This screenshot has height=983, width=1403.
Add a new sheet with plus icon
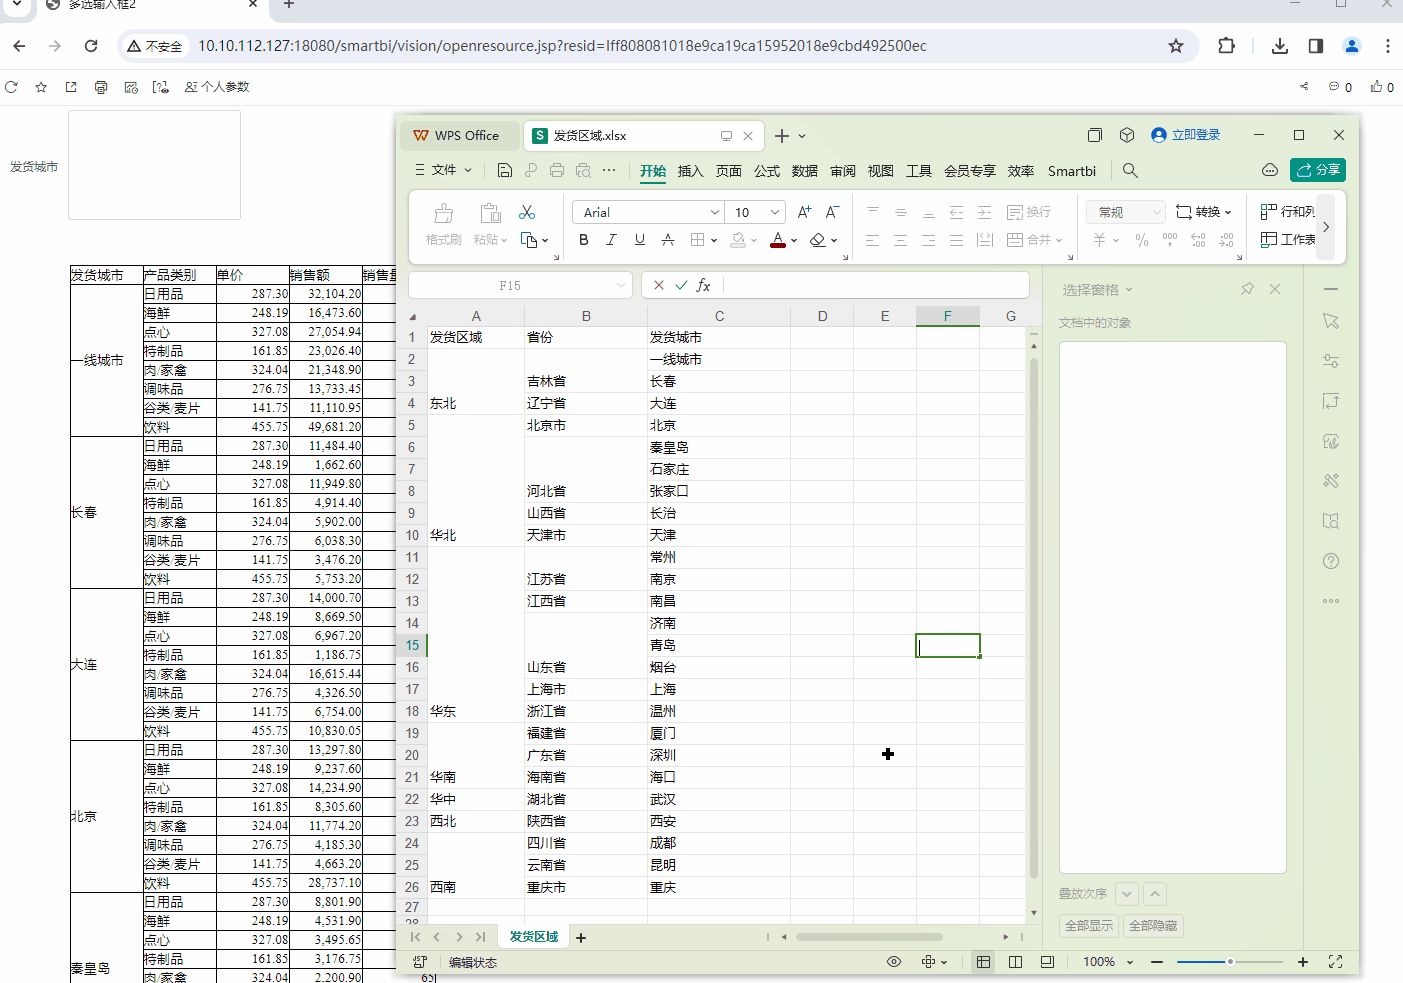click(581, 937)
